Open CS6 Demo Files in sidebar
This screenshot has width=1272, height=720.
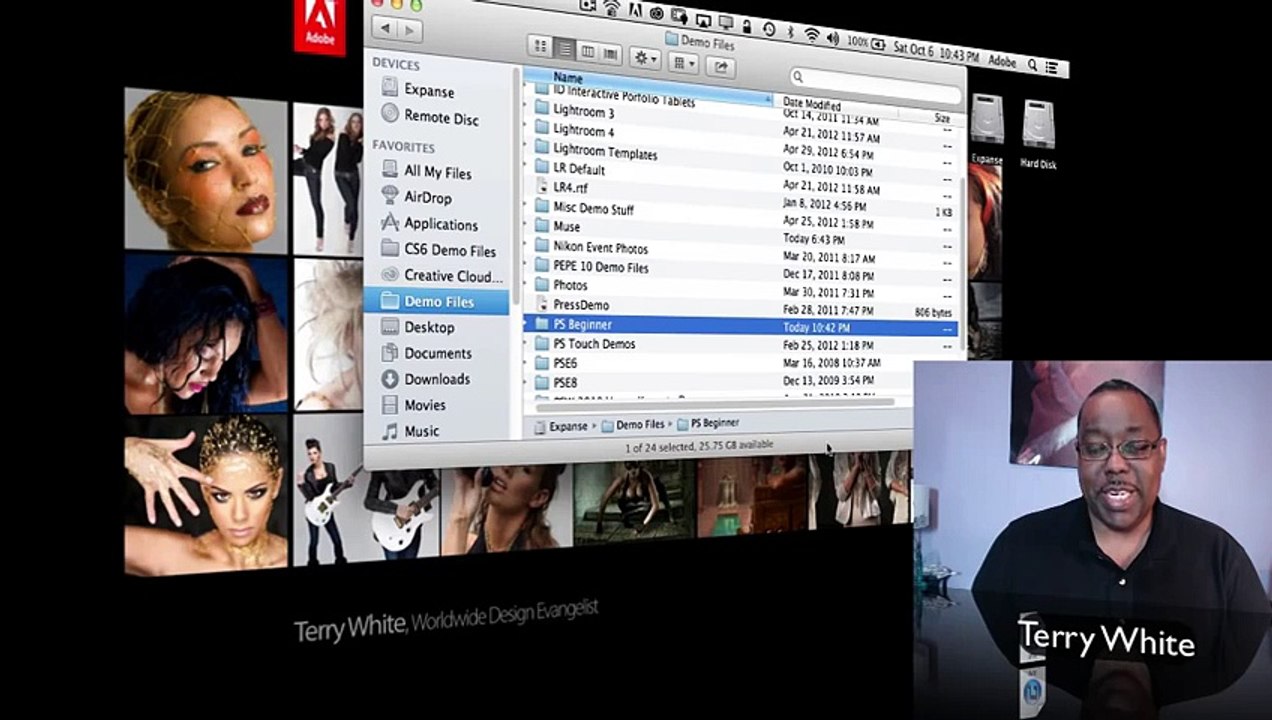point(449,250)
